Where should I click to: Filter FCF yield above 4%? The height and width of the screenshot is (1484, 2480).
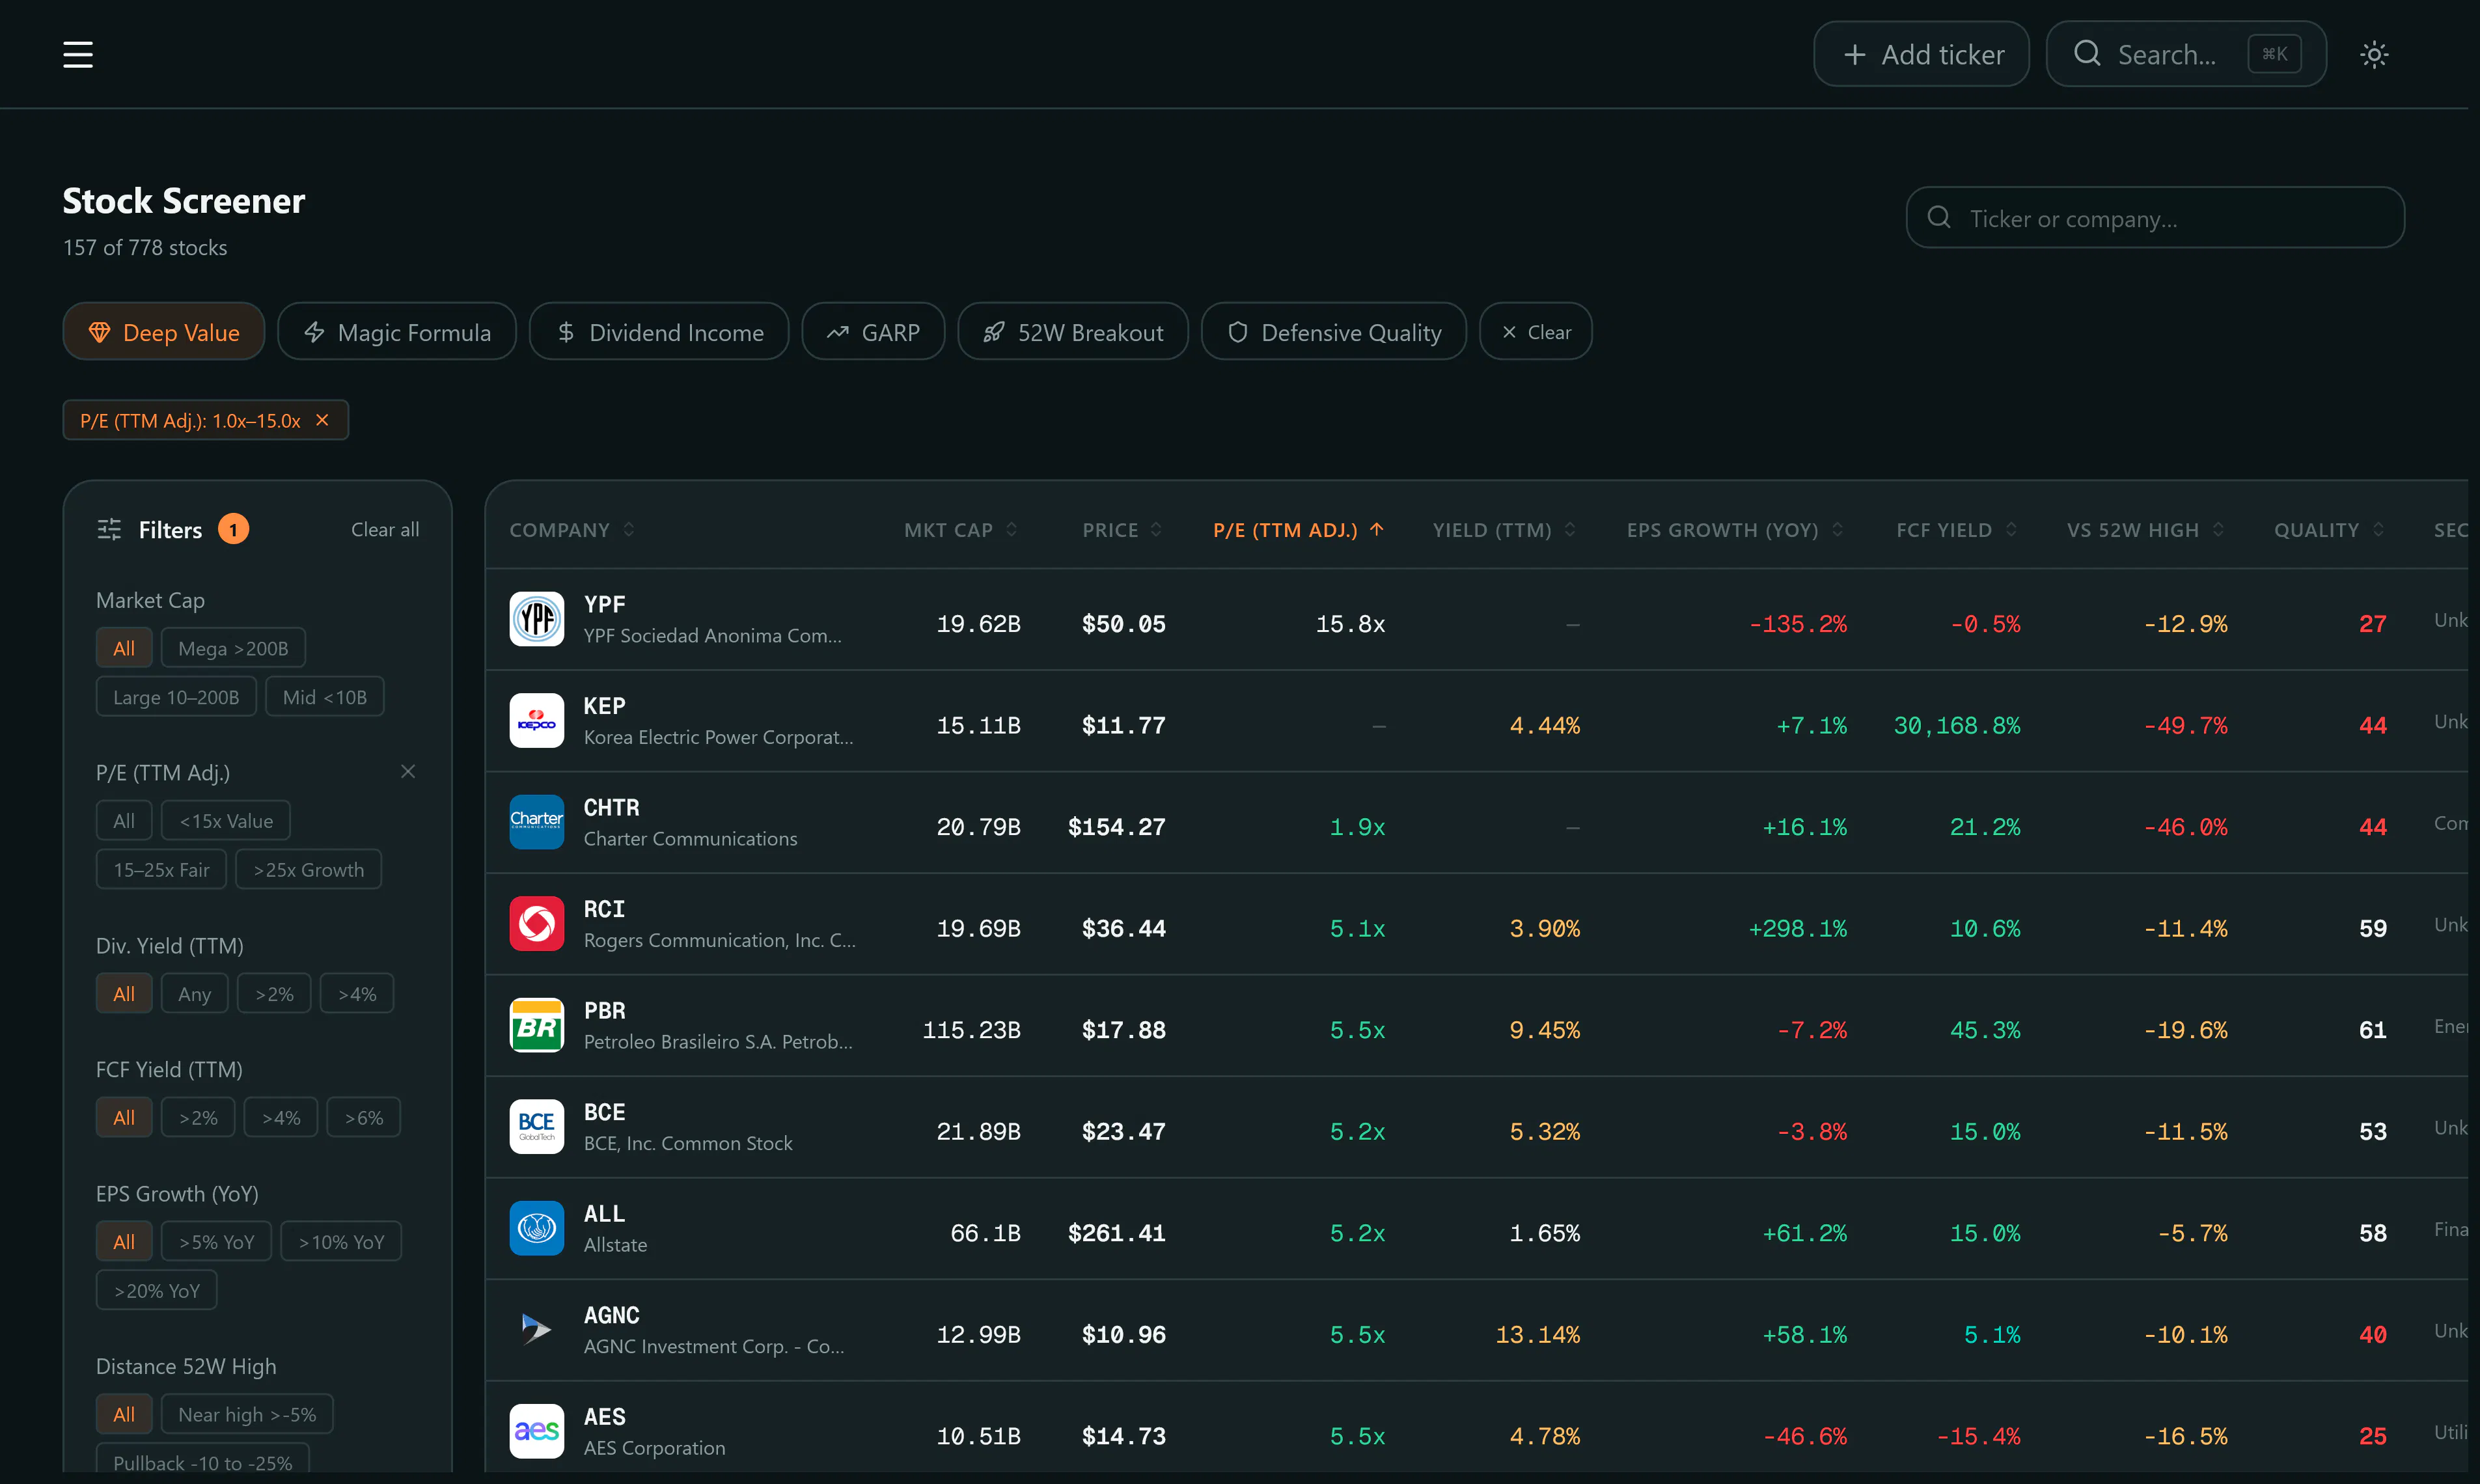[x=281, y=1118]
